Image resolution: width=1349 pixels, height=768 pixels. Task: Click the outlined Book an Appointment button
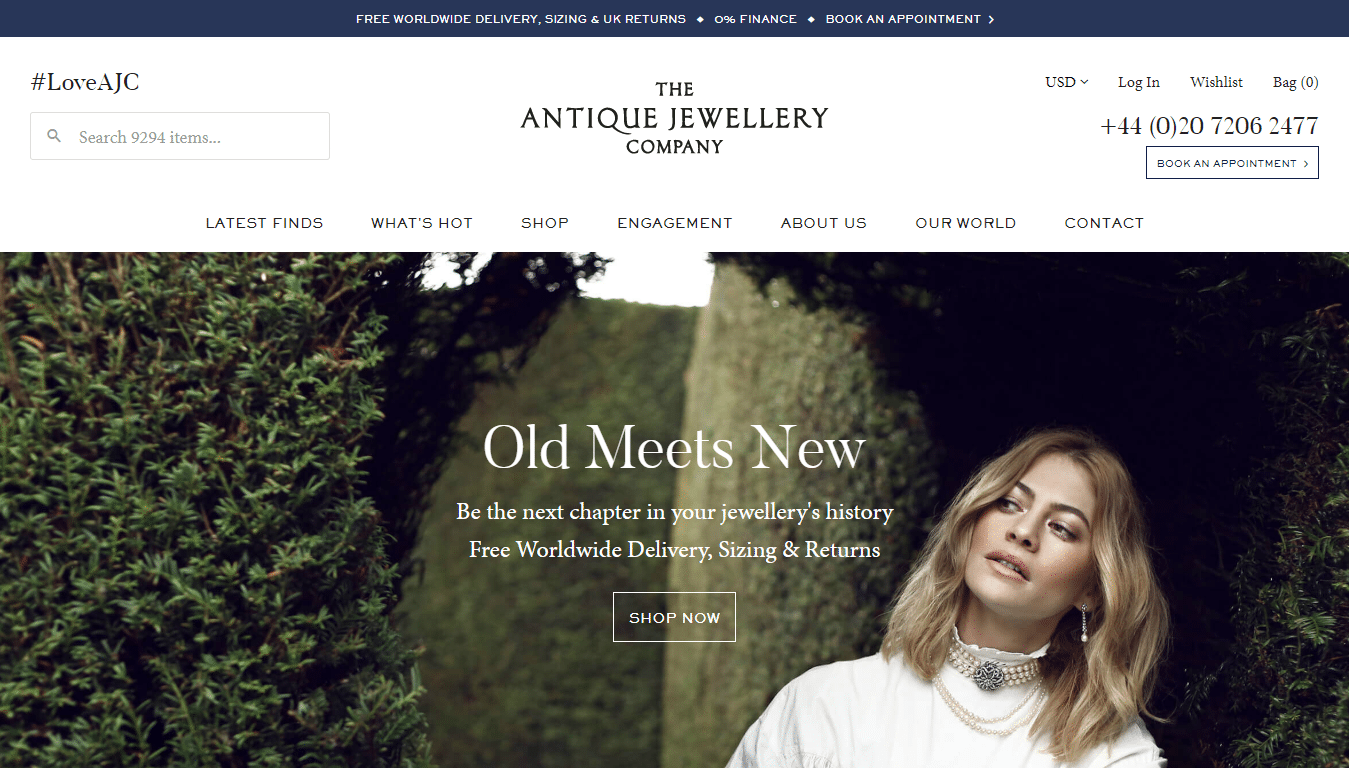[x=1232, y=163]
